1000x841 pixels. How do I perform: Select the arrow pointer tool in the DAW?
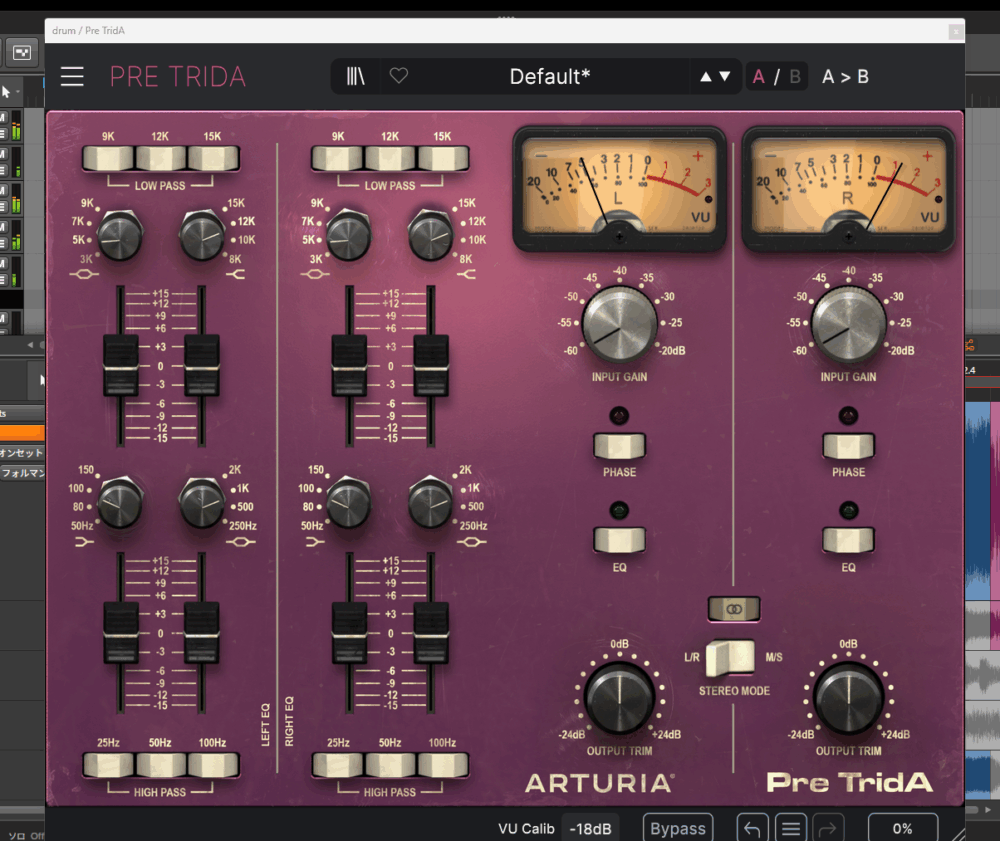[x=6, y=92]
